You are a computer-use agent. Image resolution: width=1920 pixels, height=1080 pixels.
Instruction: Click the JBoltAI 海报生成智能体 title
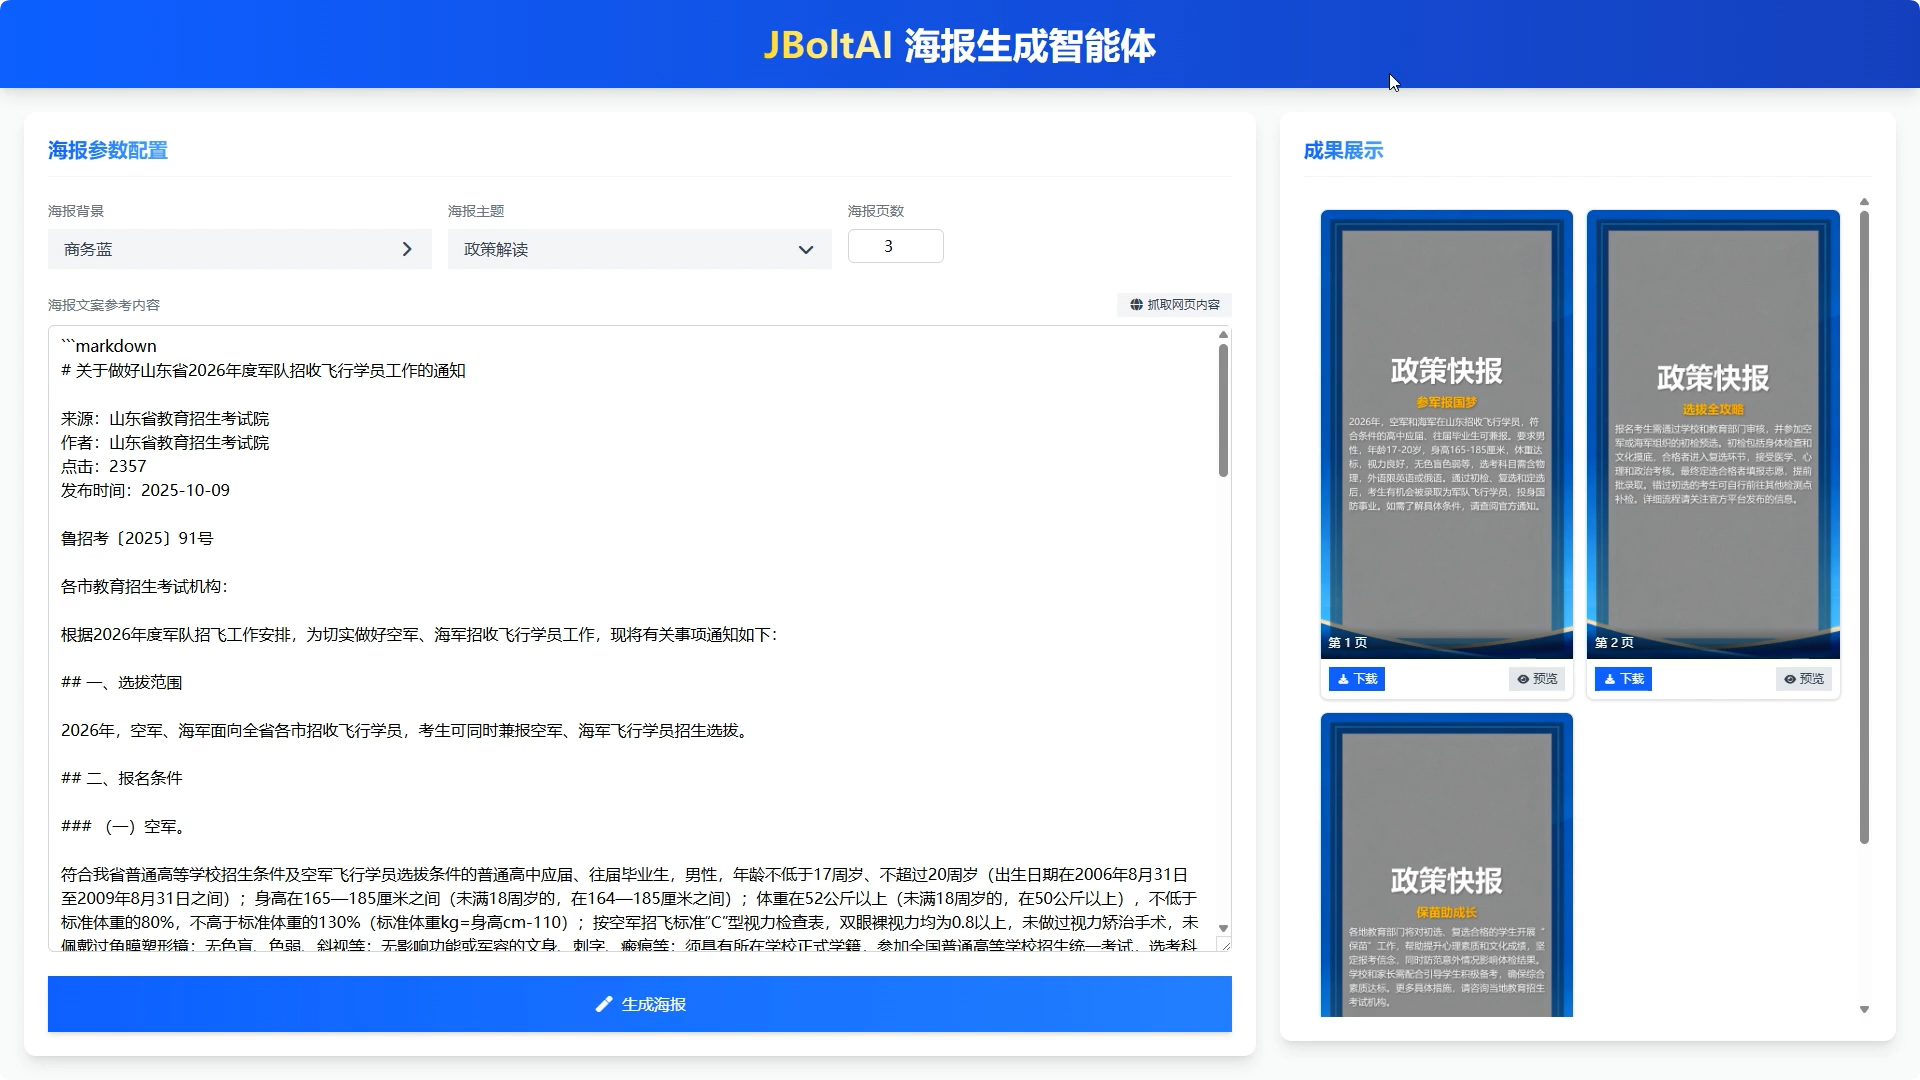(x=960, y=46)
